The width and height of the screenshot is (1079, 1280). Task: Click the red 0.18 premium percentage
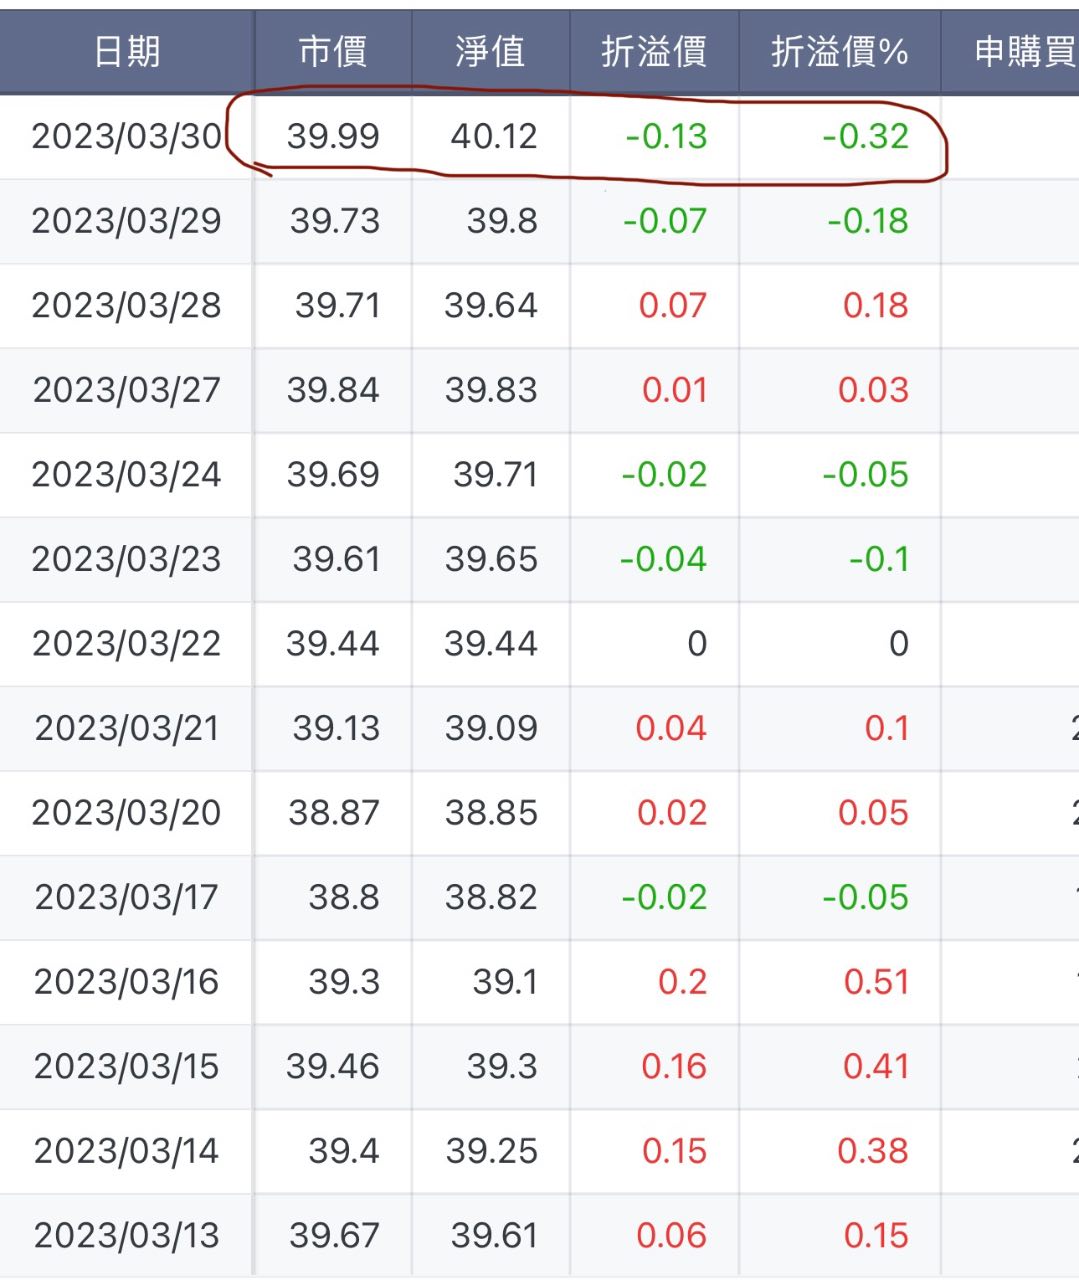(875, 305)
